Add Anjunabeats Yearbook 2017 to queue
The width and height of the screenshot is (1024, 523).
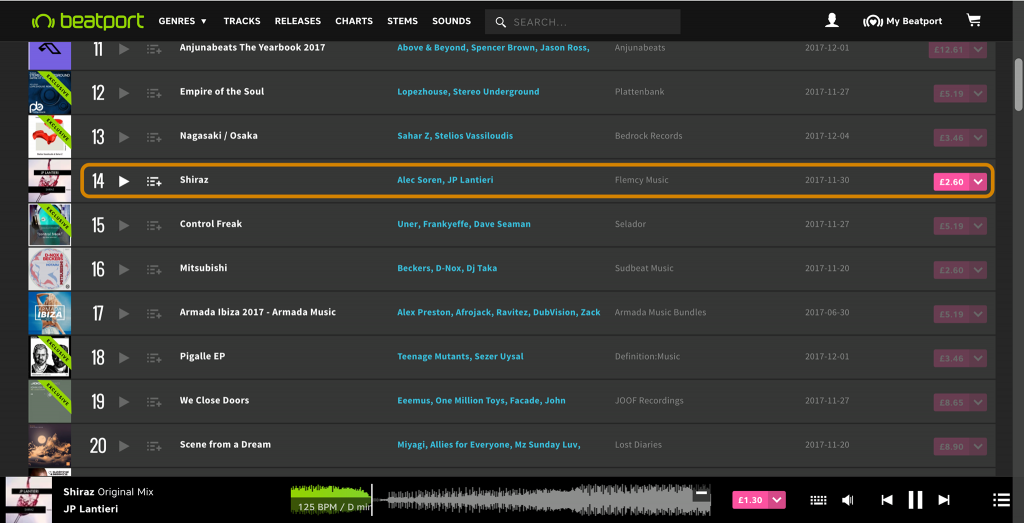[x=154, y=49]
